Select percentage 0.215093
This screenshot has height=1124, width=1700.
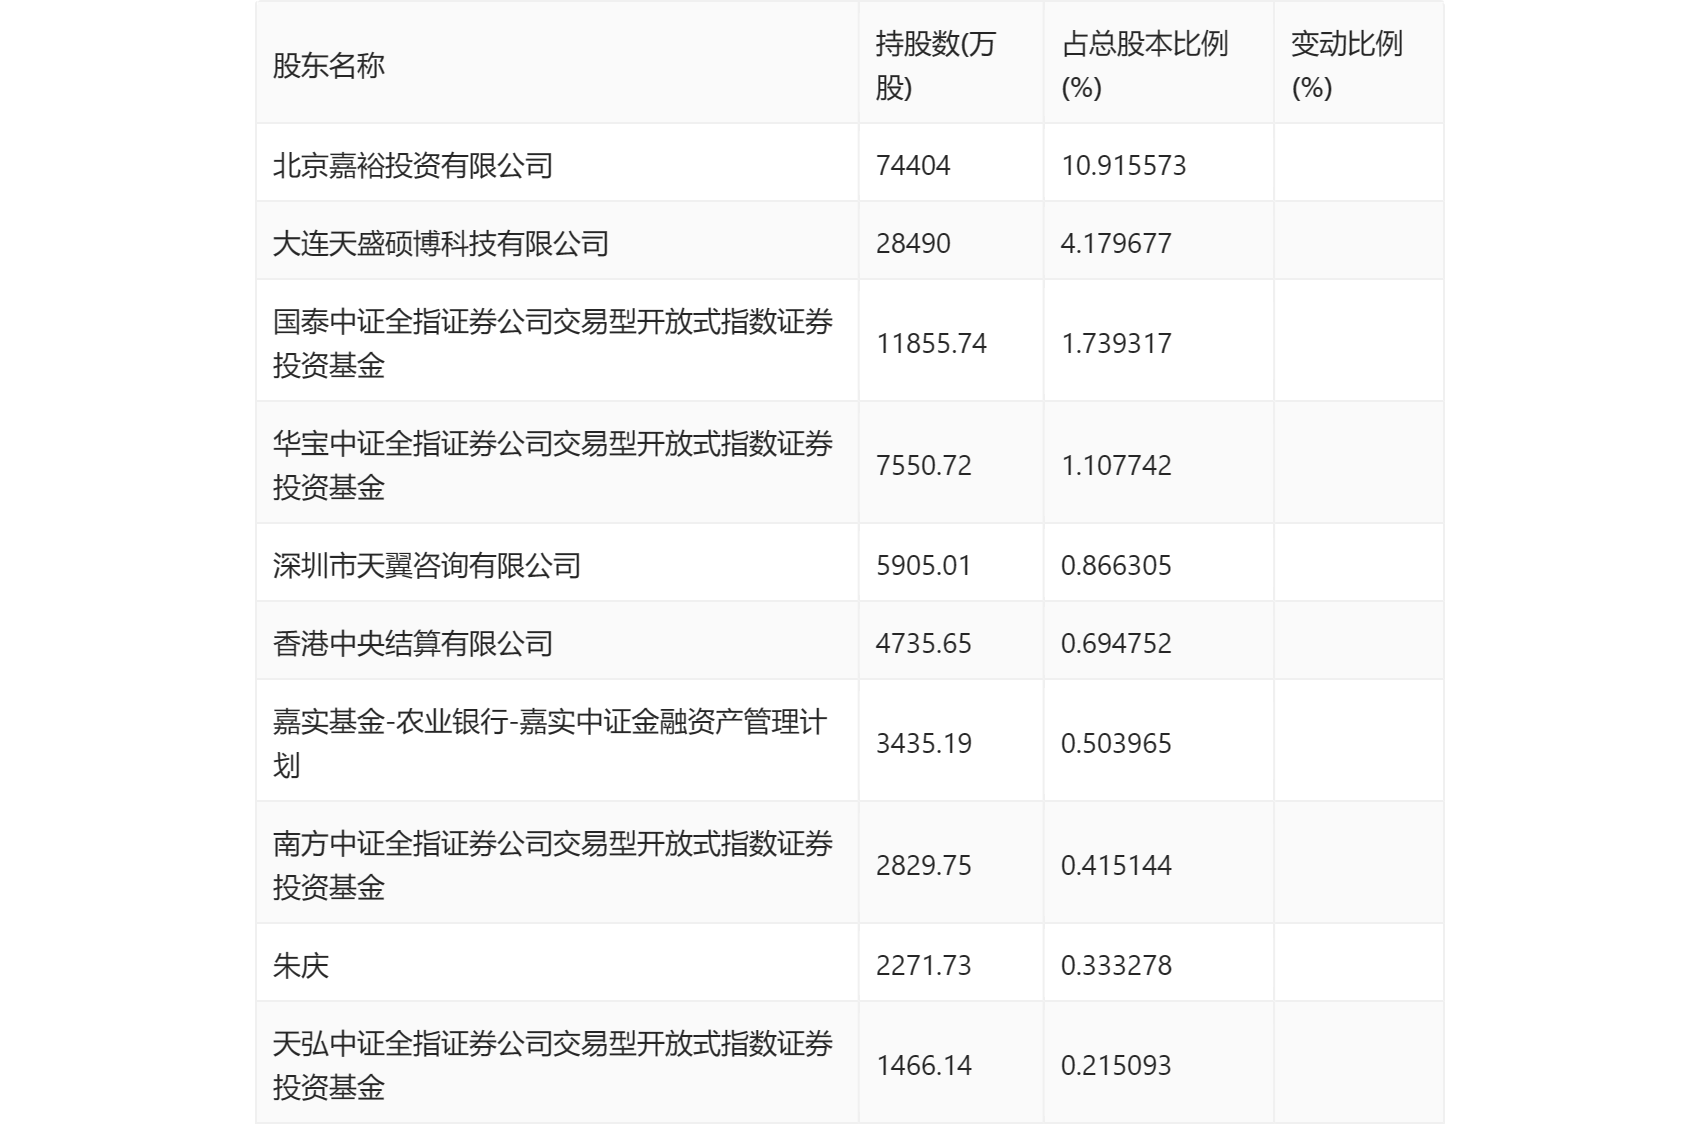[1116, 1065]
